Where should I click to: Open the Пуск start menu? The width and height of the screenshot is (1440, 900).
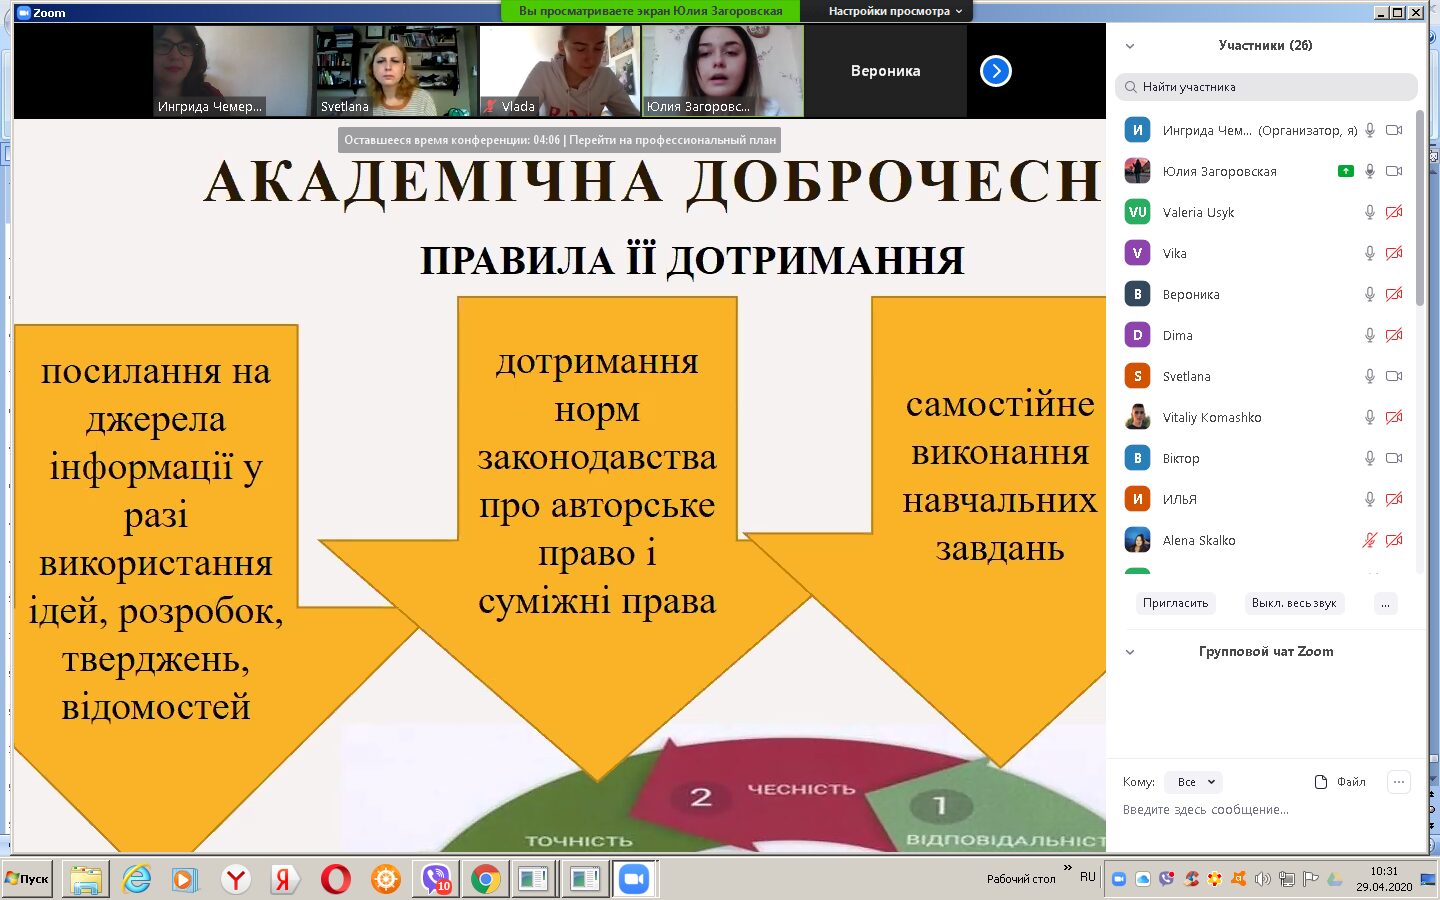(27, 879)
